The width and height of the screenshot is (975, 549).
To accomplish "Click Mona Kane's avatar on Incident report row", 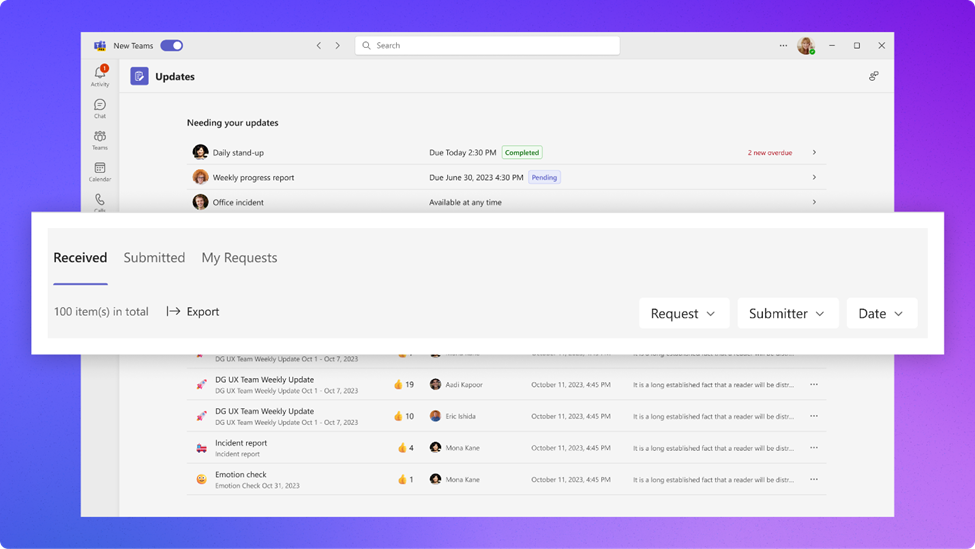I will [435, 448].
